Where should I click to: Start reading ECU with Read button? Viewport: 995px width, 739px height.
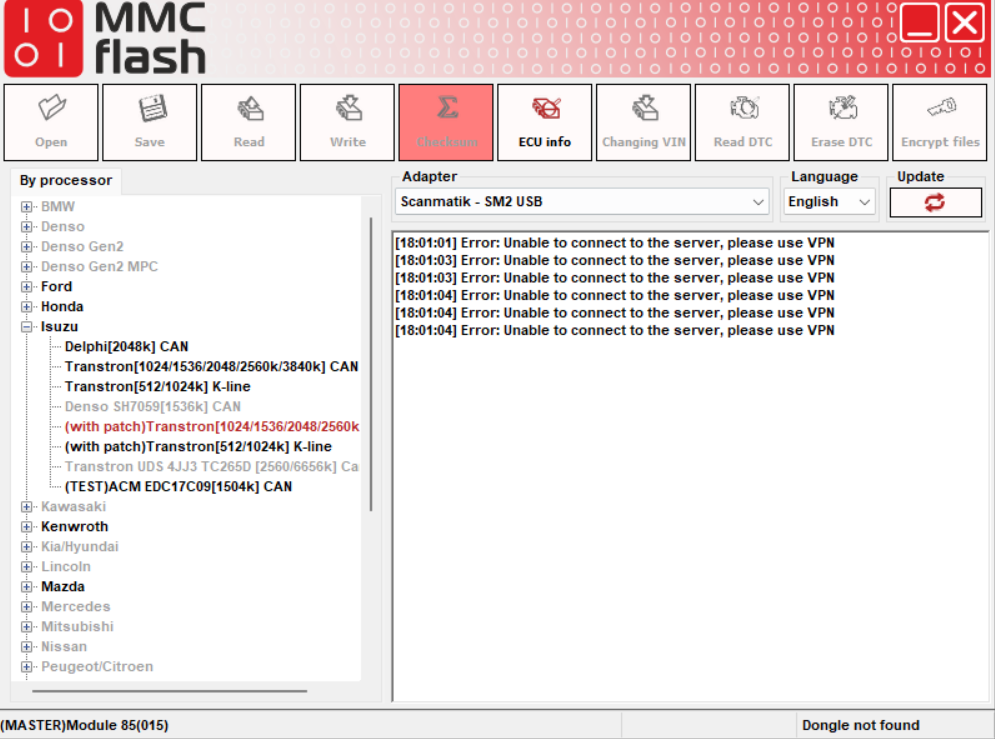(x=249, y=122)
